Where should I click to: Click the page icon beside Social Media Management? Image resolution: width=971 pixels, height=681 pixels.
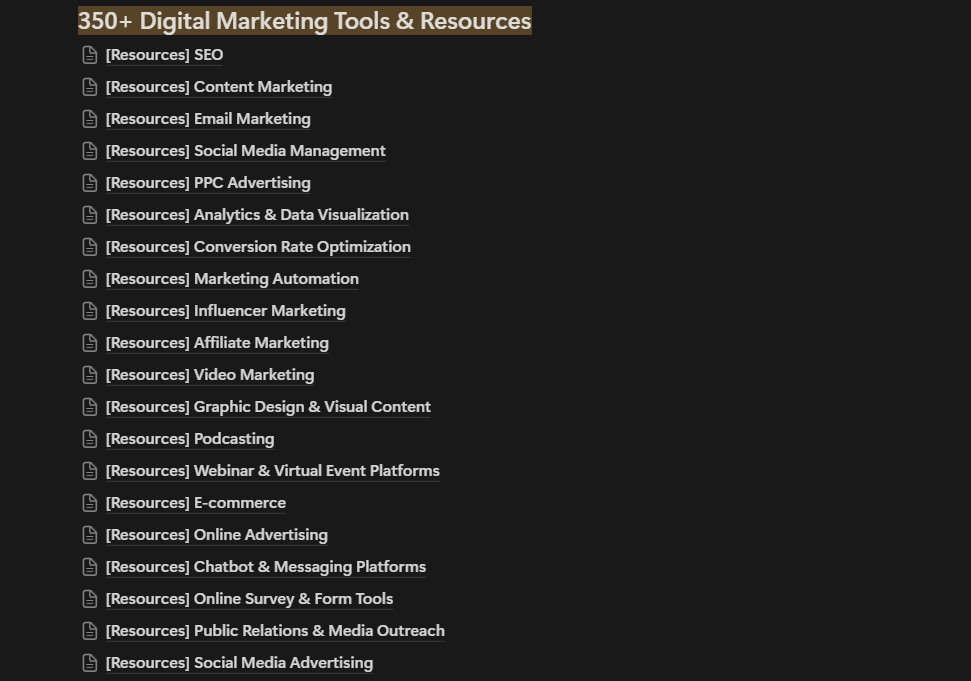90,151
